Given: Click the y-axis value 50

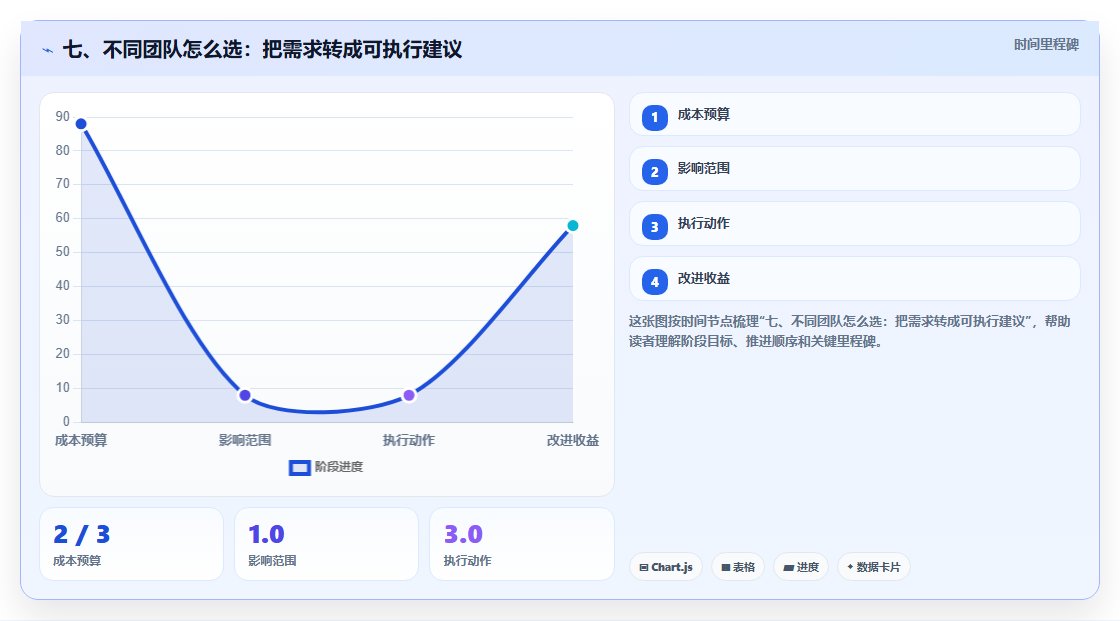Looking at the screenshot, I should coord(63,252).
